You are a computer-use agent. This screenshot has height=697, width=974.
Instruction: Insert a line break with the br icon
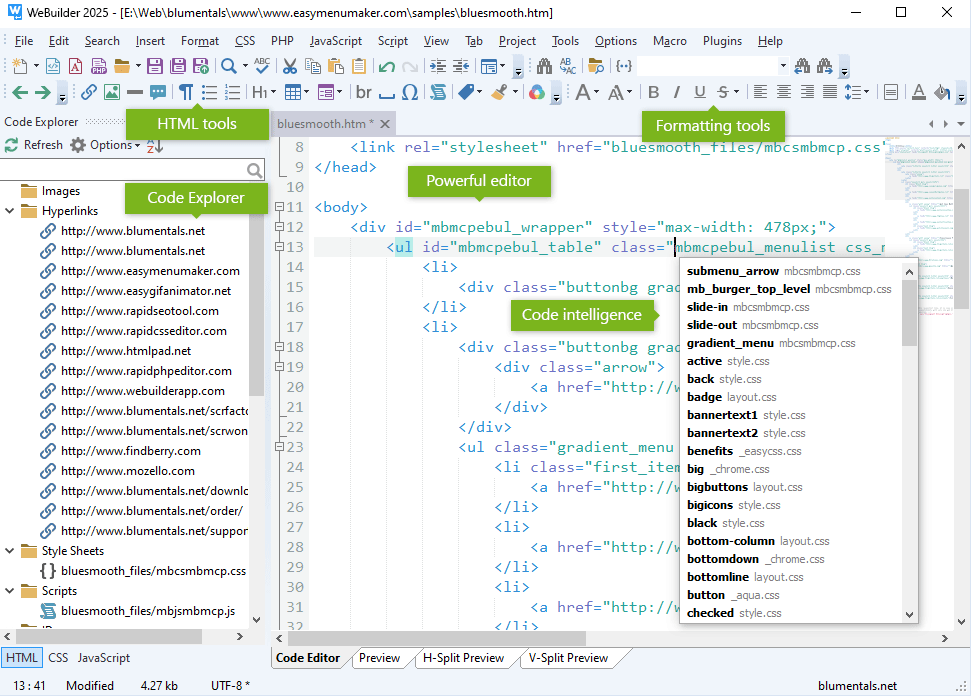(x=362, y=92)
